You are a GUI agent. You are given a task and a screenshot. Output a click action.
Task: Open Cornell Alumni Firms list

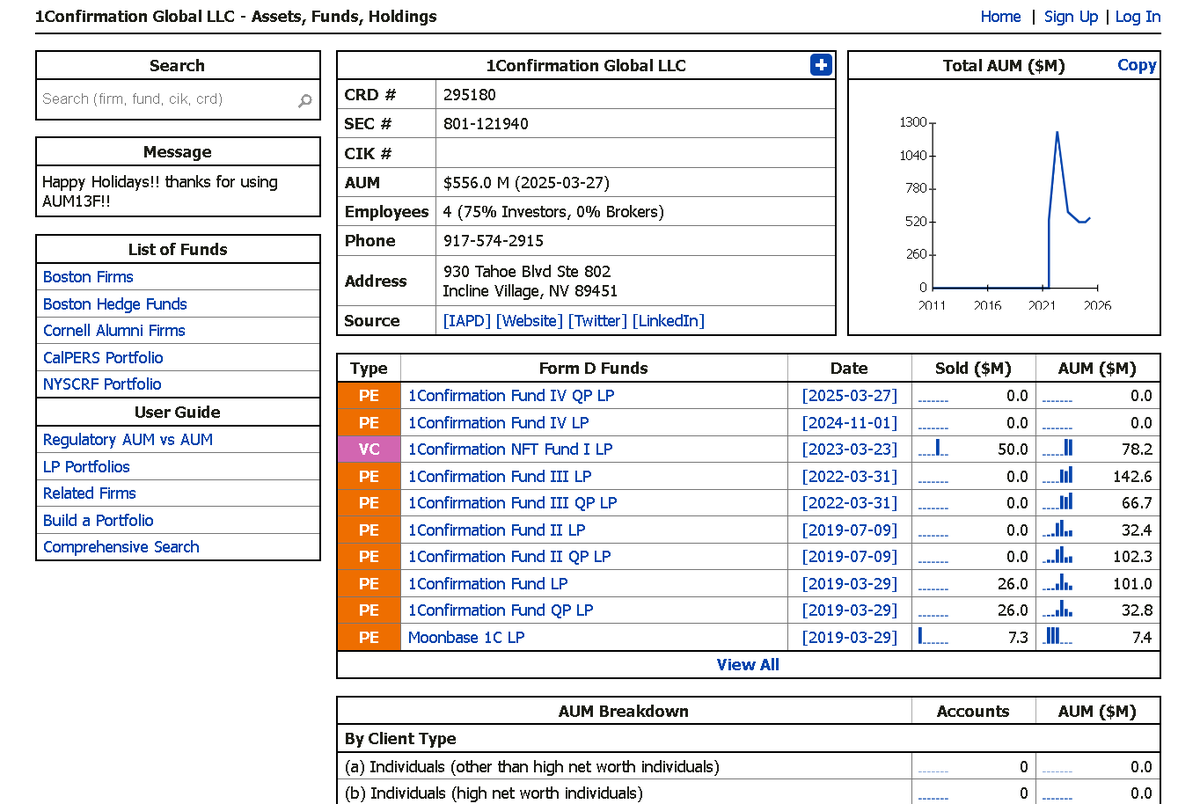[114, 330]
